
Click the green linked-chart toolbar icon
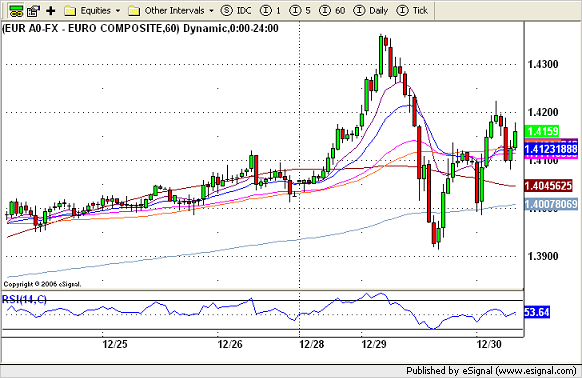[x=16, y=11]
